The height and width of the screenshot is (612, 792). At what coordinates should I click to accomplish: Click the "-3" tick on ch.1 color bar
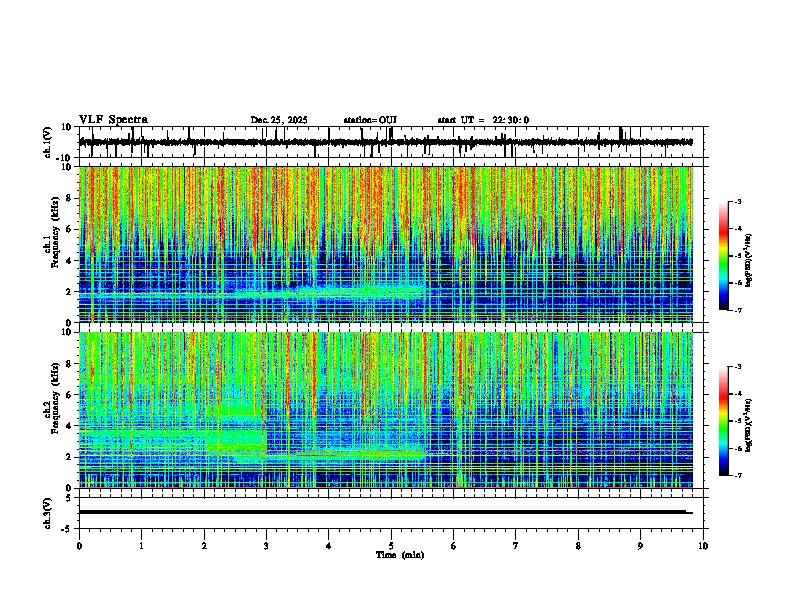pos(737,201)
